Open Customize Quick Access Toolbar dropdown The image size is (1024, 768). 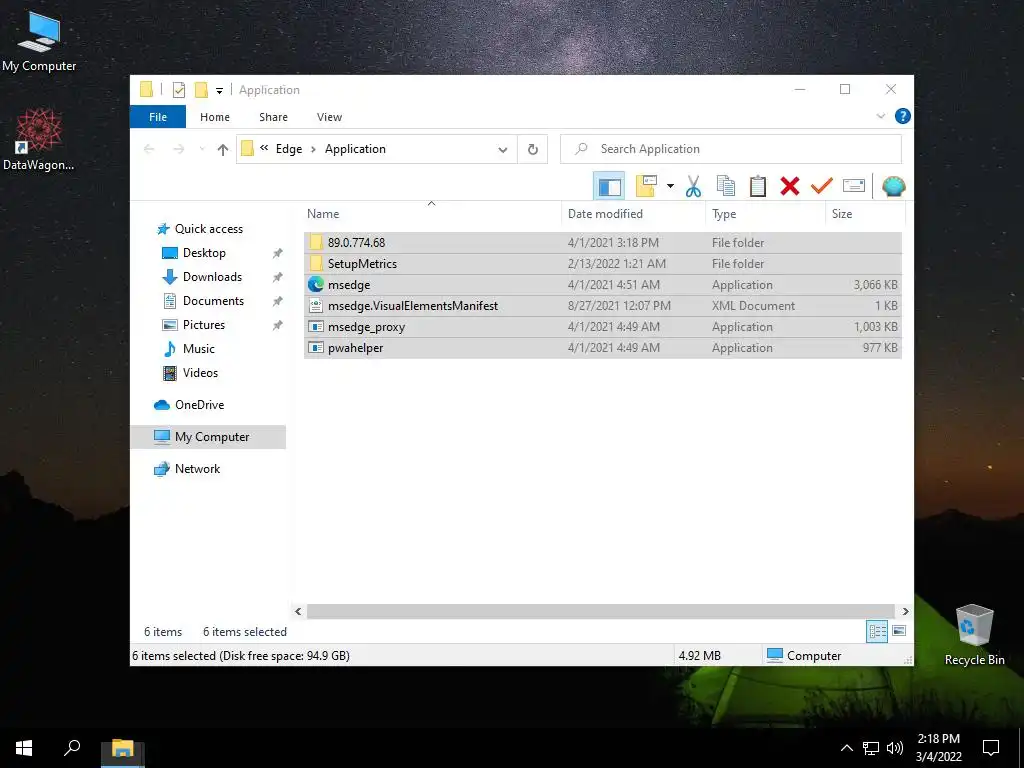coord(219,91)
